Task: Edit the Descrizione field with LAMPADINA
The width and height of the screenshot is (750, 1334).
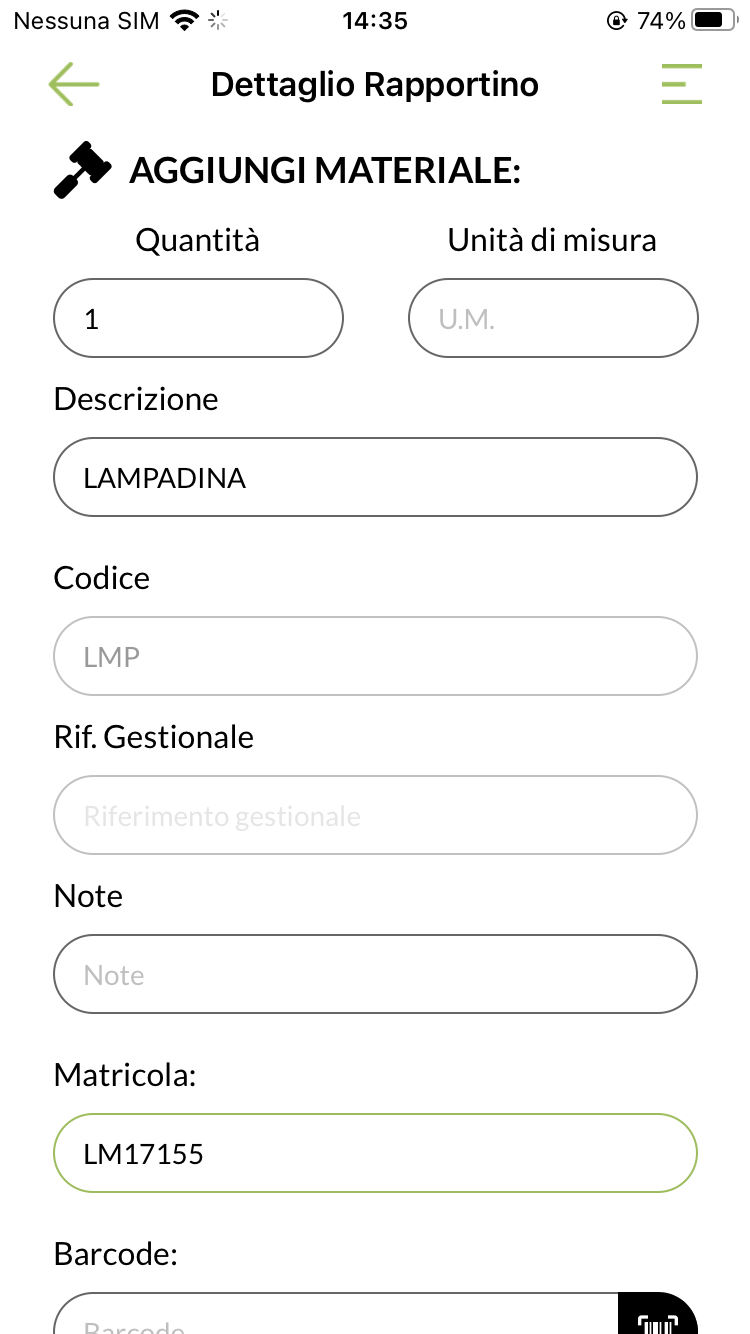Action: [375, 477]
